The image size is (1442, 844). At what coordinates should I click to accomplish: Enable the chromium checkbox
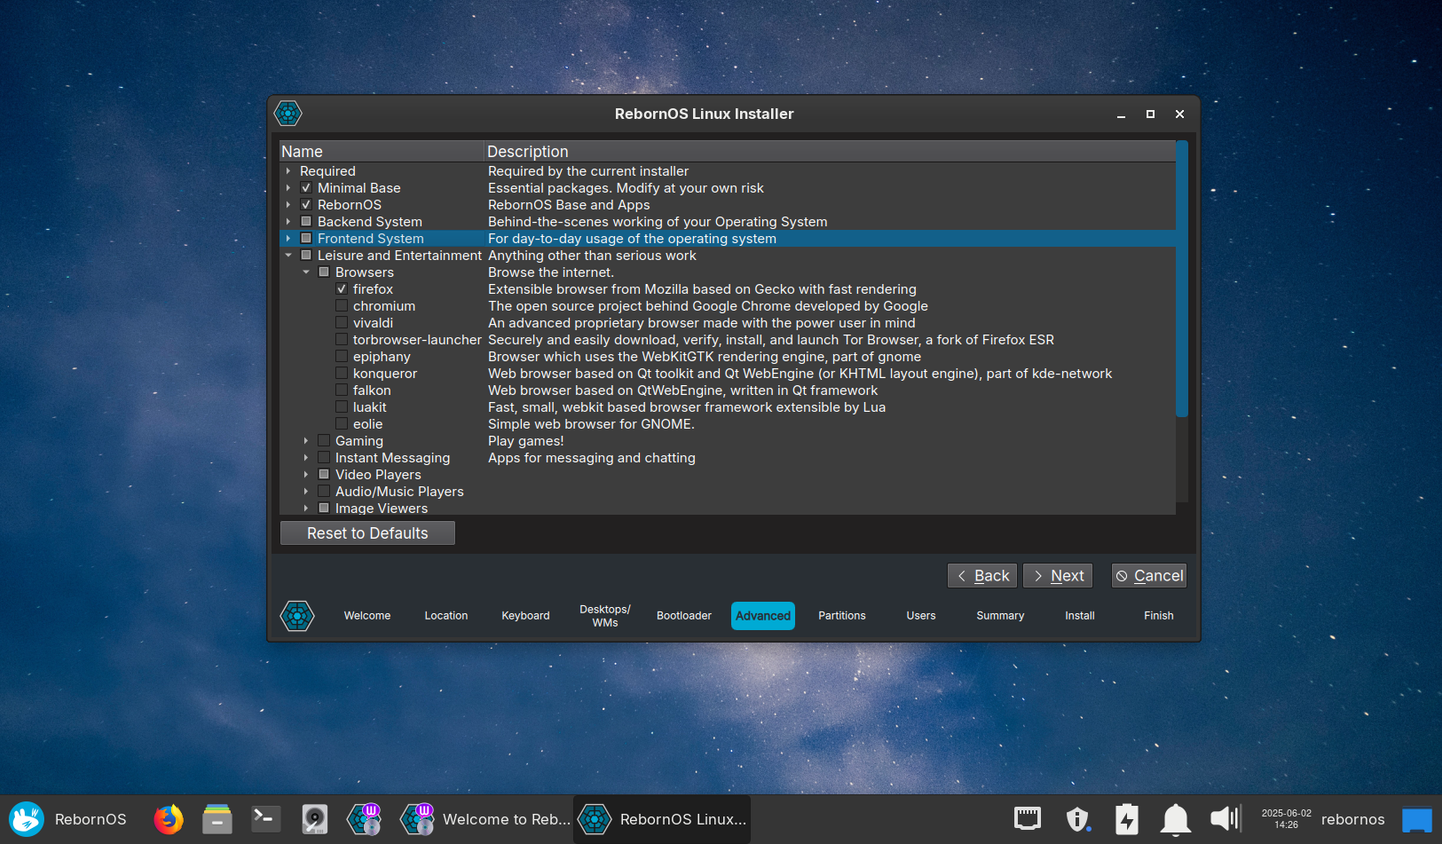pyautogui.click(x=342, y=306)
